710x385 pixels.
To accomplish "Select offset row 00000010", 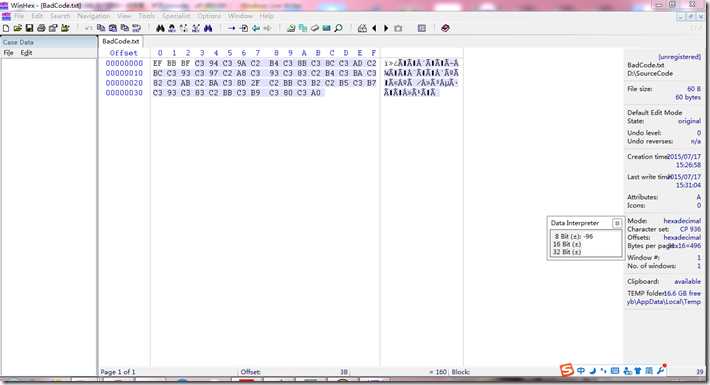I will click(124, 73).
